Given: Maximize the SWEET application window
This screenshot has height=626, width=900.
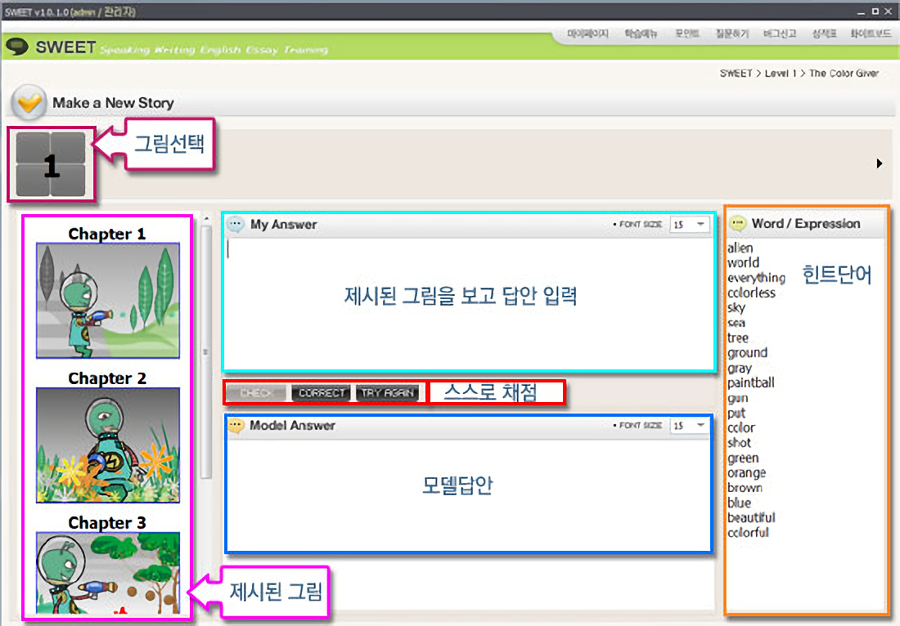Looking at the screenshot, I should pyautogui.click(x=876, y=11).
